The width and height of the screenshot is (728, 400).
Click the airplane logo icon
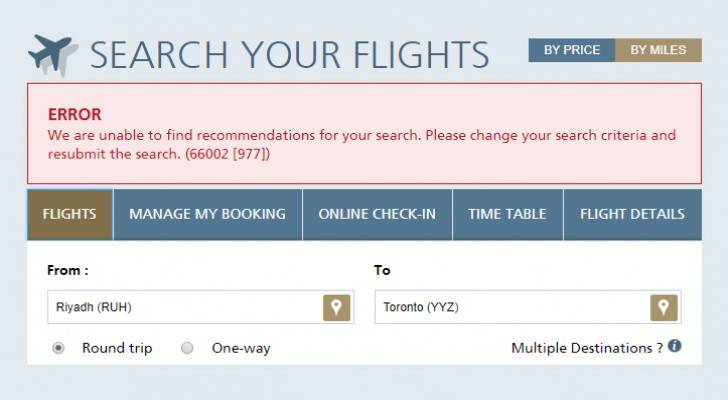pos(53,55)
